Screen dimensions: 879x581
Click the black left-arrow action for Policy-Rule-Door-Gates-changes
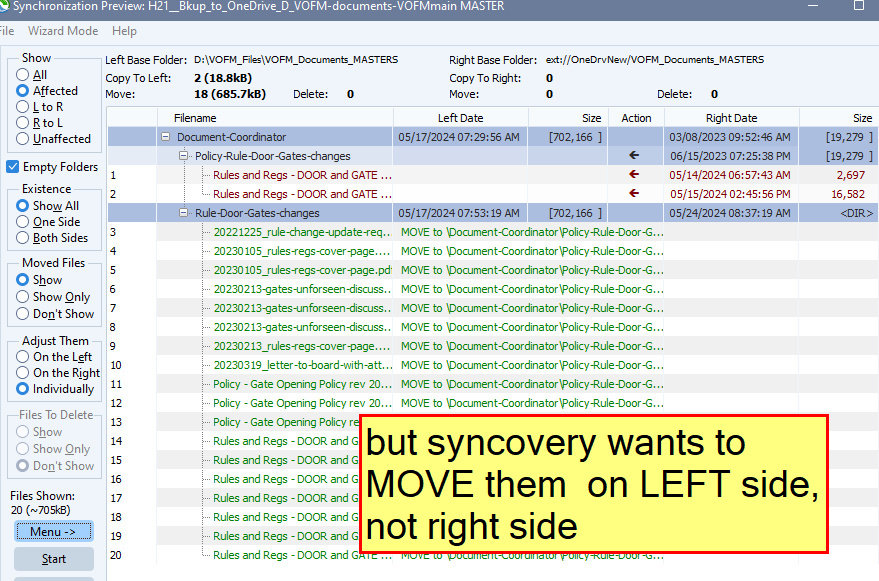click(x=633, y=156)
